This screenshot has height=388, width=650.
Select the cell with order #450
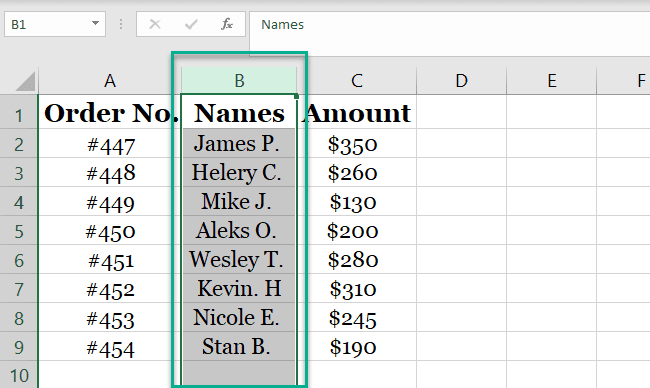[110, 230]
